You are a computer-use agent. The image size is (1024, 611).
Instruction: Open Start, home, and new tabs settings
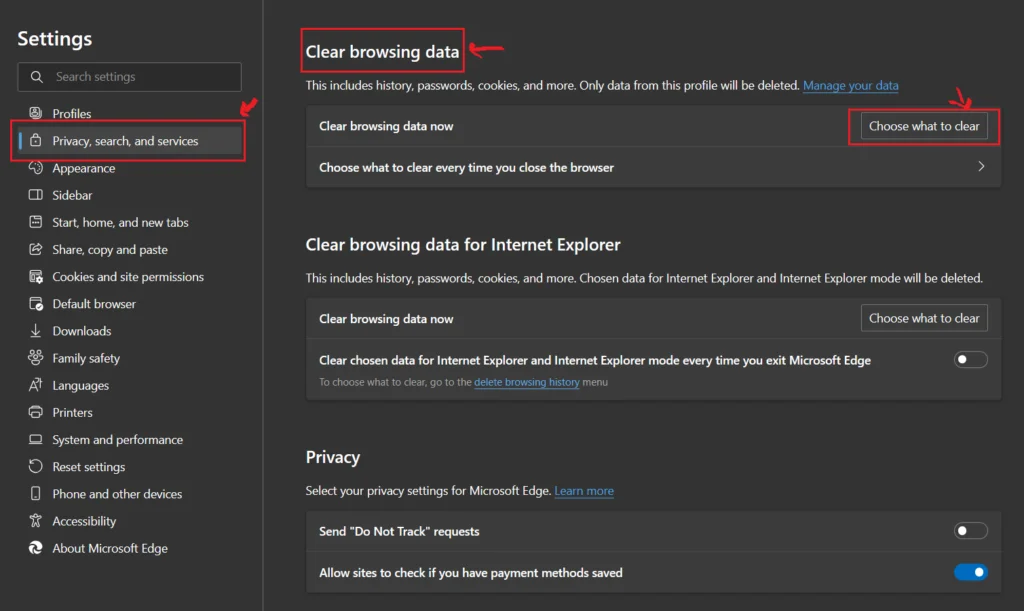pos(120,223)
